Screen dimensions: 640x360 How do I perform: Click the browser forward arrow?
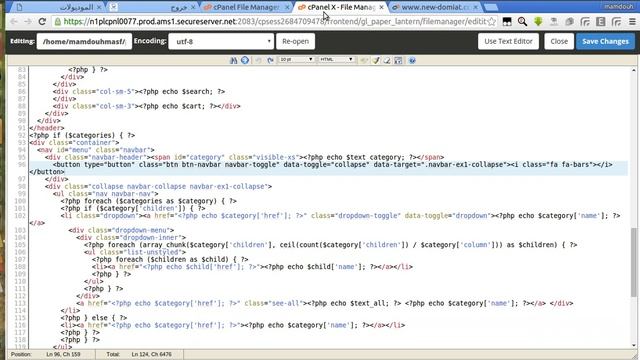pyautogui.click(x=28, y=22)
